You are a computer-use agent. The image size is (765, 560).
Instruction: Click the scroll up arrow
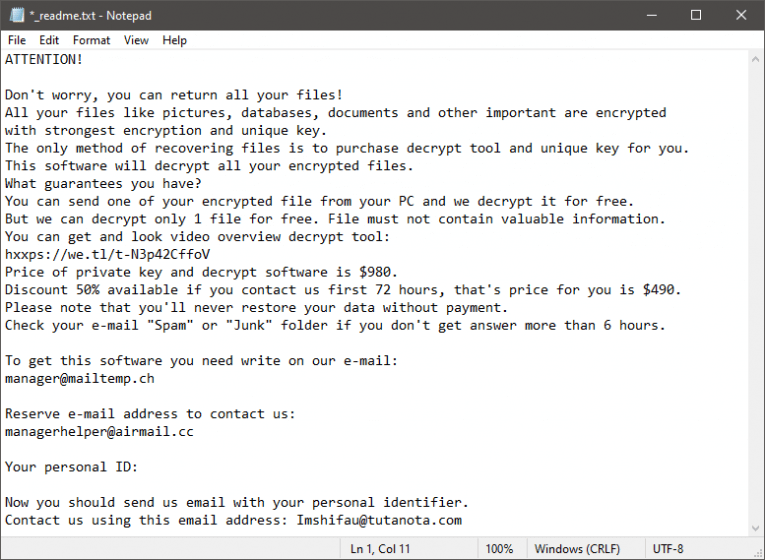[x=756, y=59]
